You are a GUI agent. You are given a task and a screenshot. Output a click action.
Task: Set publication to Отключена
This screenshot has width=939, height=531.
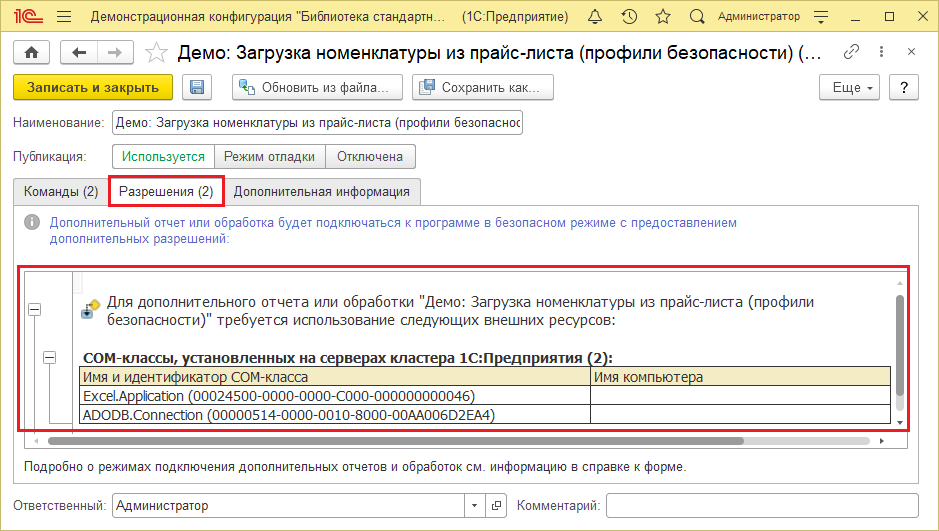[370, 157]
